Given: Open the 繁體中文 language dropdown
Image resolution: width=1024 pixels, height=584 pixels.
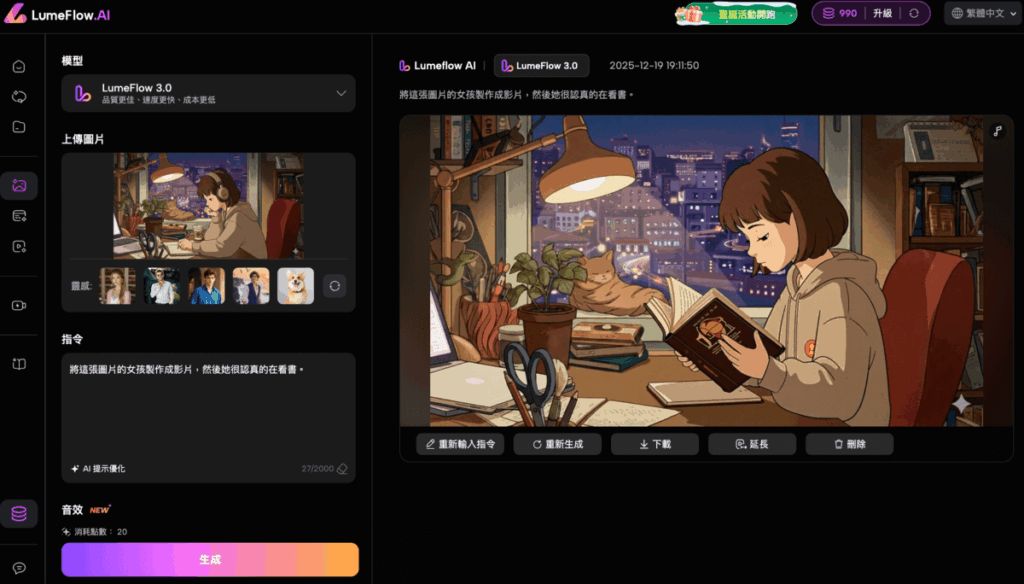Looking at the screenshot, I should point(978,13).
